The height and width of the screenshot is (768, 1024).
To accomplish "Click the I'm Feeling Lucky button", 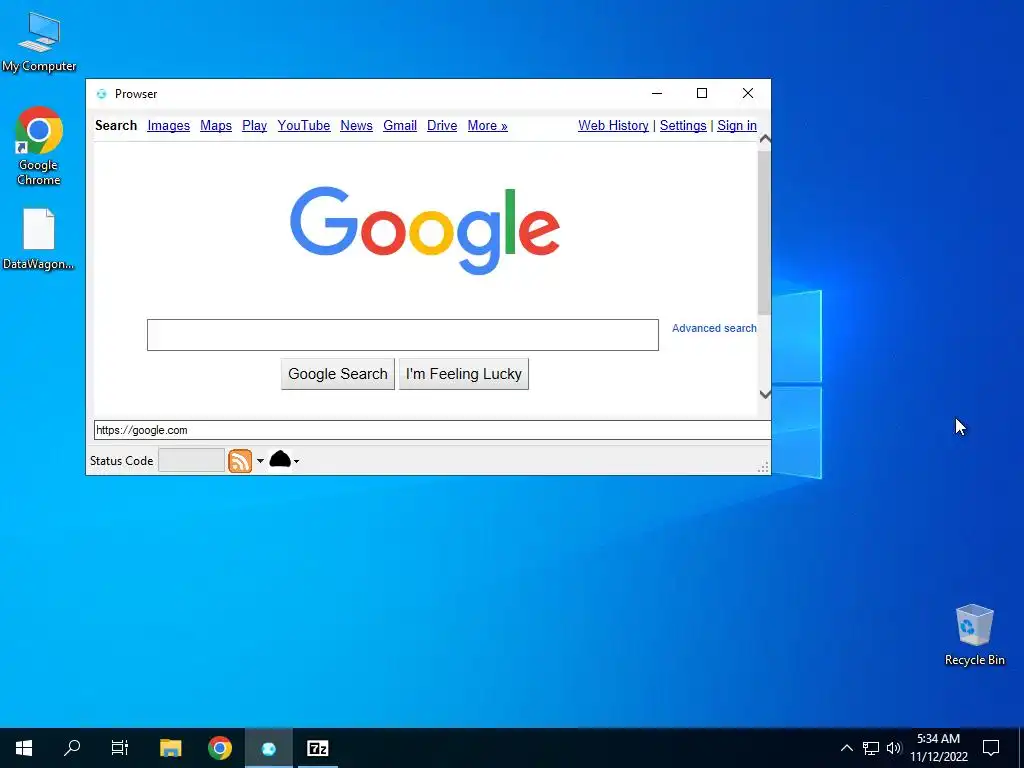I will pos(464,374).
